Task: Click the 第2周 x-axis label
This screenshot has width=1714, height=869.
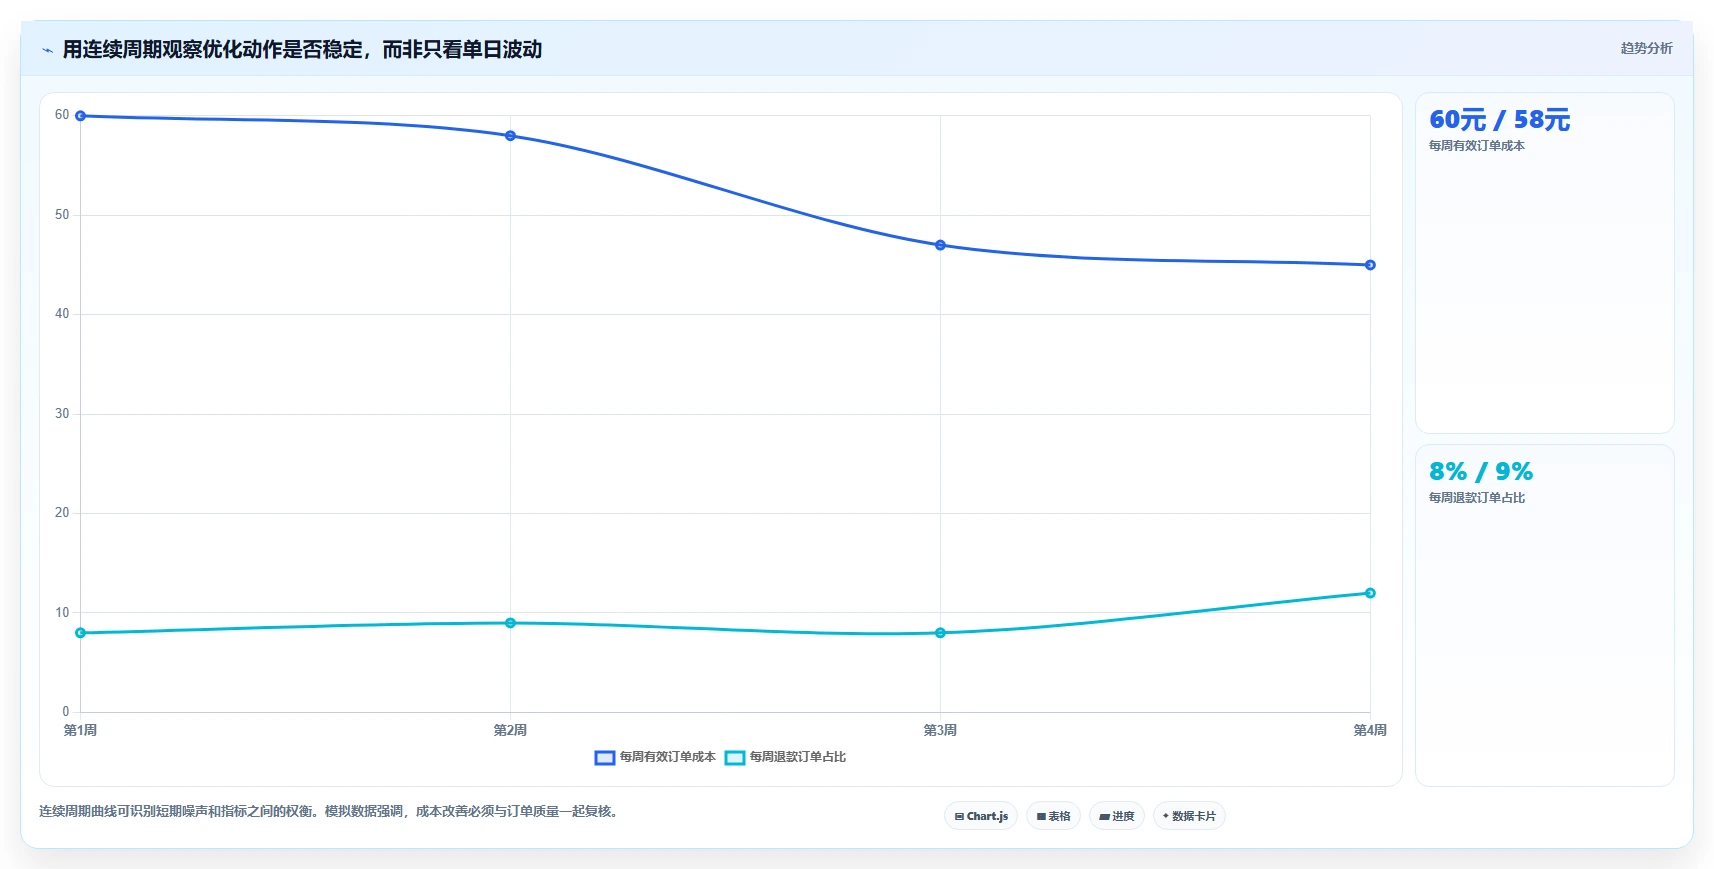Action: (x=510, y=730)
